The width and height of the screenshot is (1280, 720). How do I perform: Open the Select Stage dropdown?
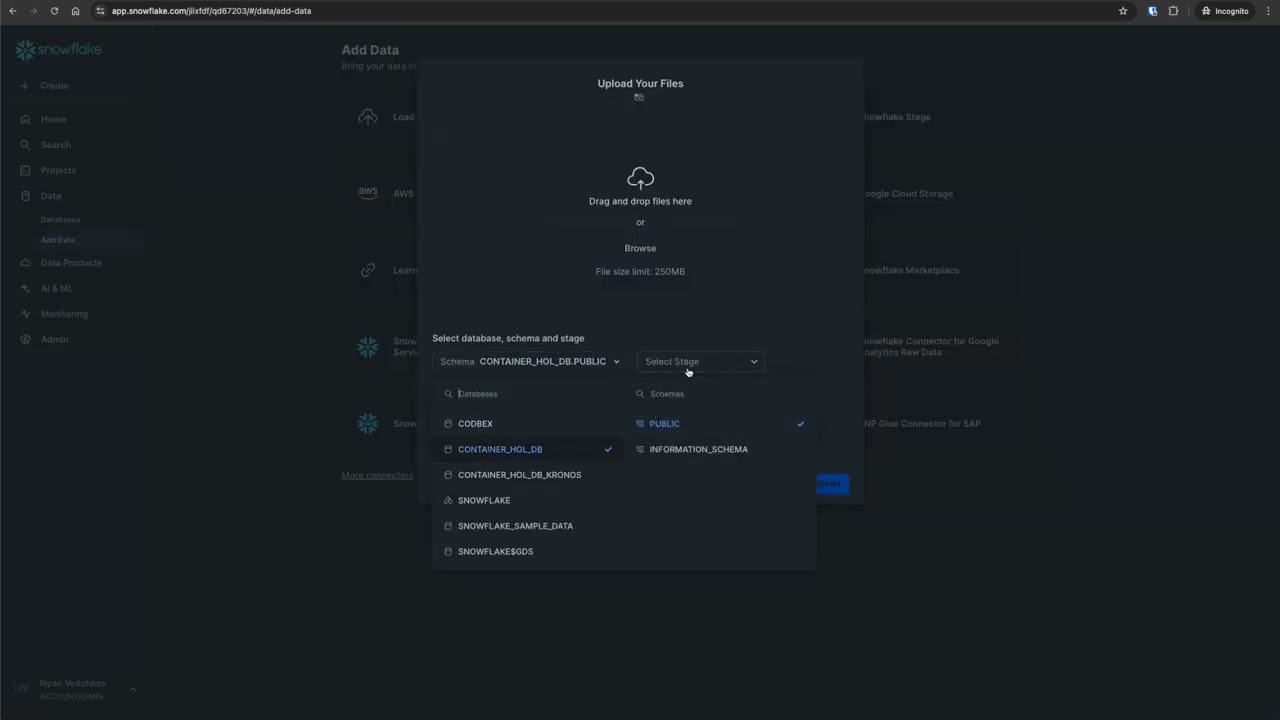coord(701,362)
